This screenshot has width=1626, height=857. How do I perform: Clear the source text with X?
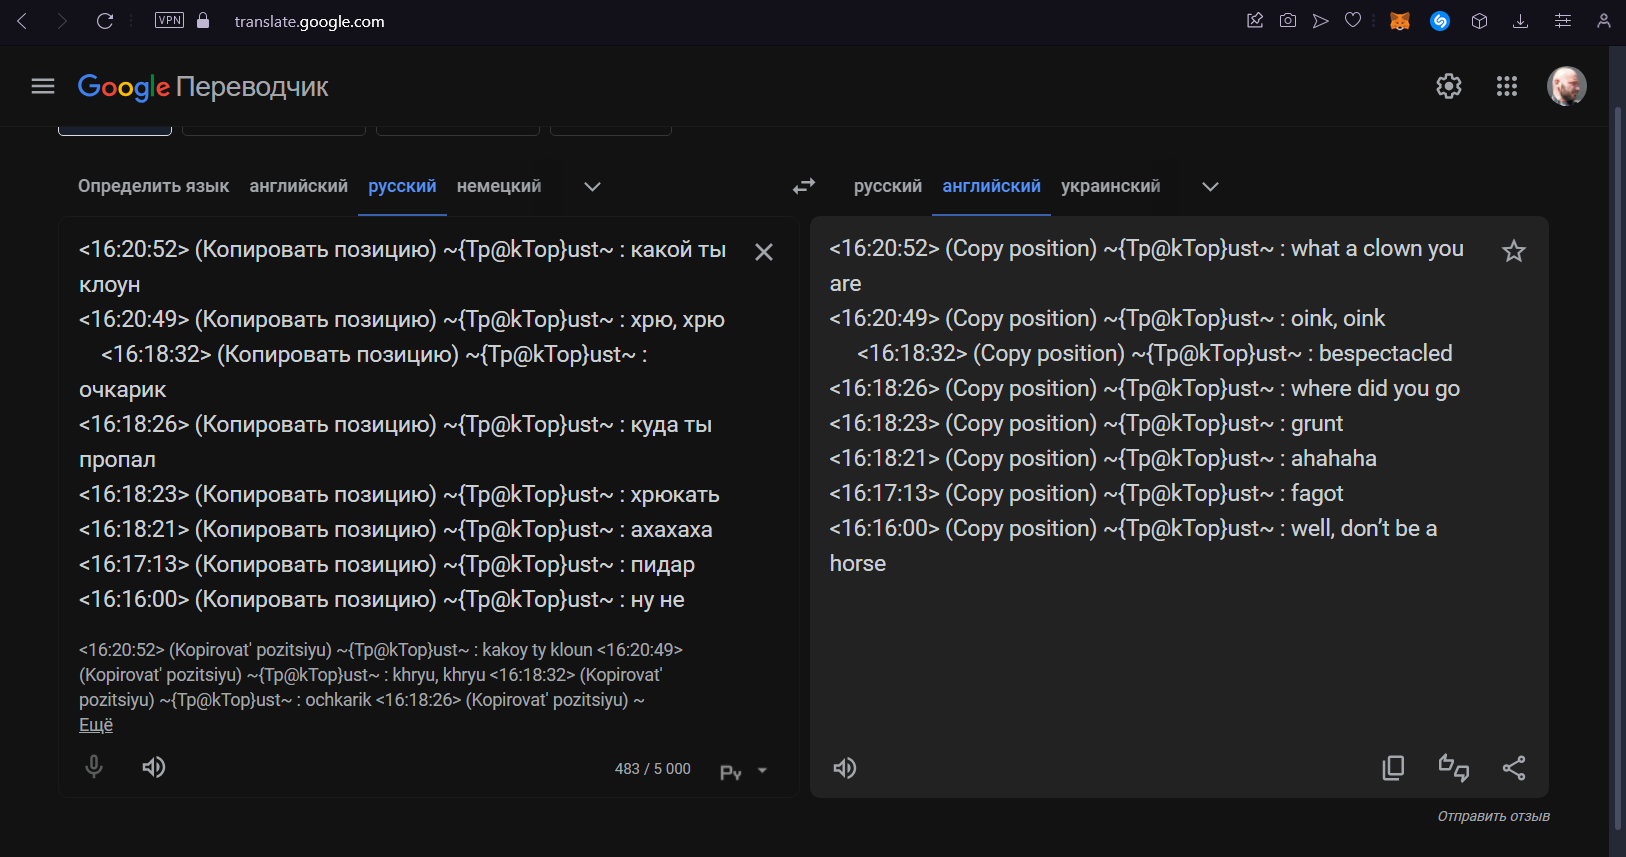[764, 252]
